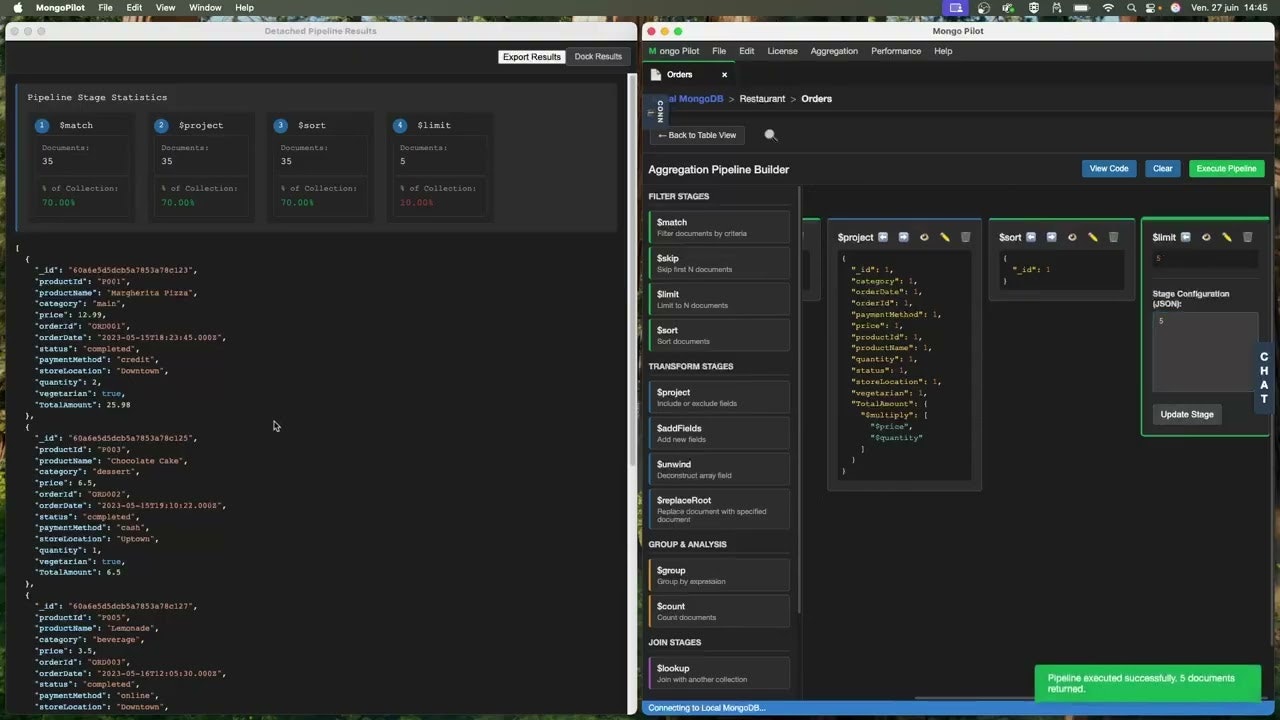The width and height of the screenshot is (1280, 720).
Task: Close the Orders tab
Action: click(724, 75)
